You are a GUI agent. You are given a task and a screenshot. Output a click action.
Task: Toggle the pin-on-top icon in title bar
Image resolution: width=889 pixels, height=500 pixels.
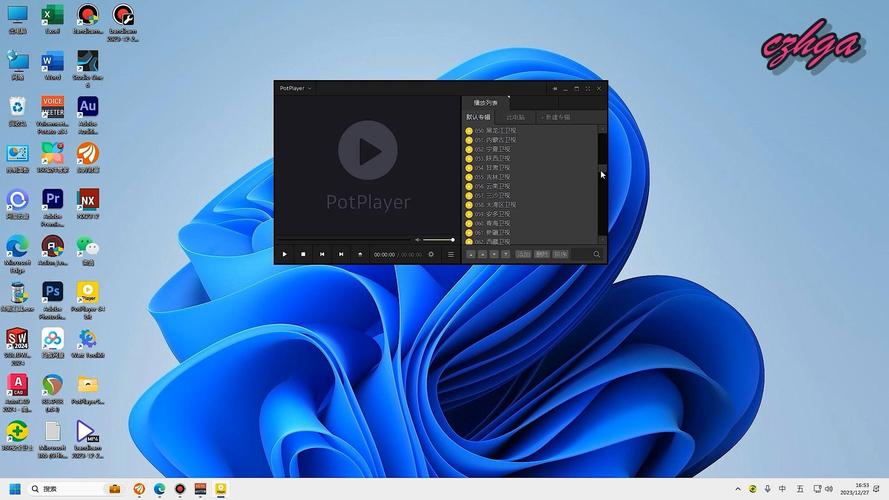click(555, 88)
